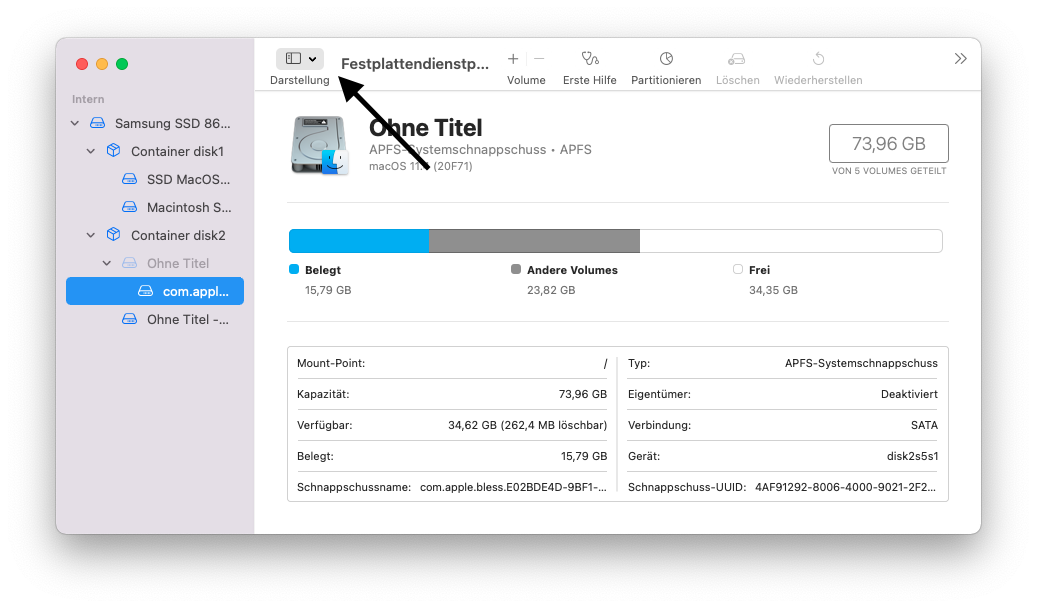Screen dimensions: 1037x608
Task: Select the Samsung SSD 86... row
Action: coord(155,123)
